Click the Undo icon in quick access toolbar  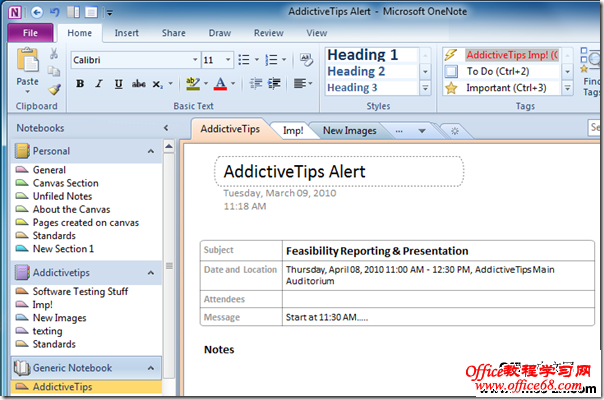point(54,12)
